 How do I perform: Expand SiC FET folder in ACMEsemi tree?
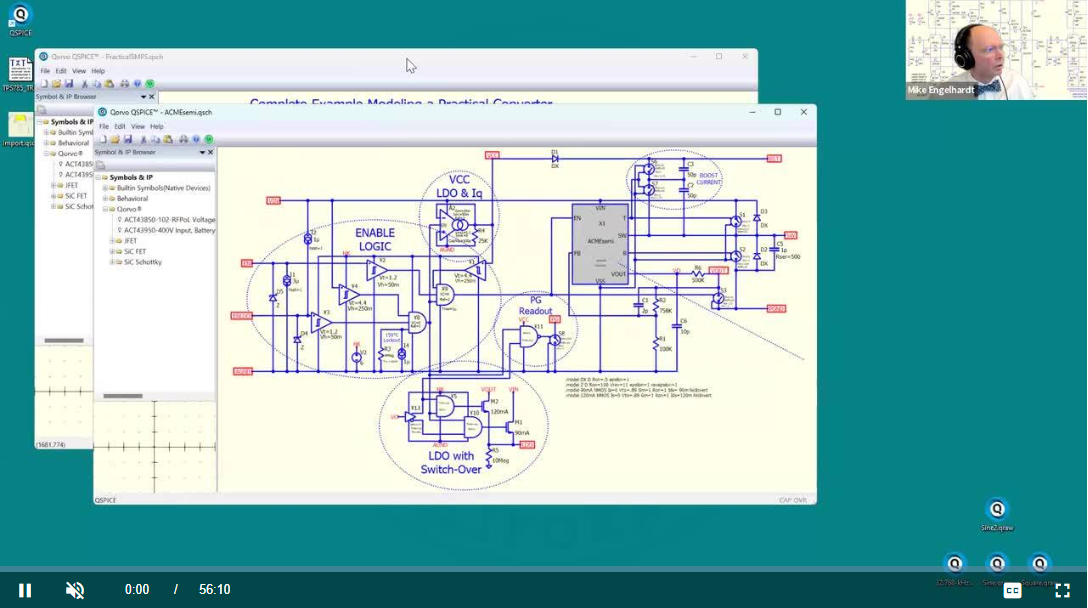112,251
